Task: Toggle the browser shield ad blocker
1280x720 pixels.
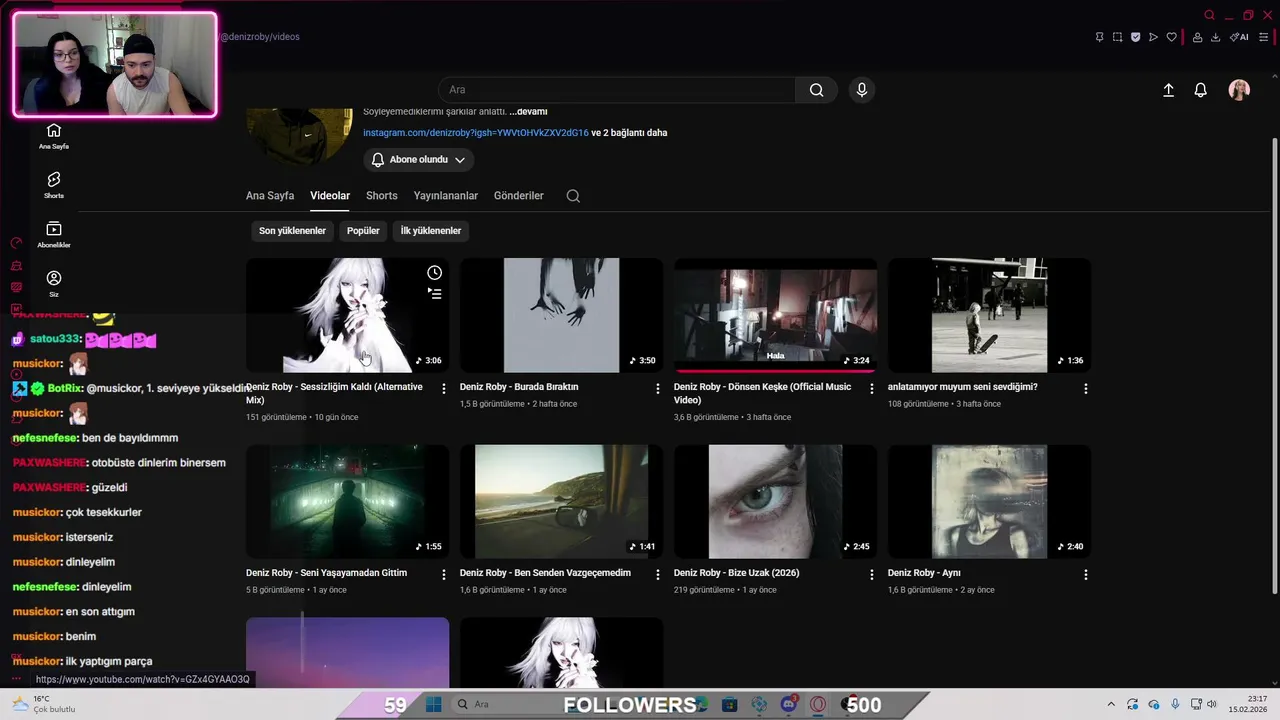Action: [x=1135, y=37]
